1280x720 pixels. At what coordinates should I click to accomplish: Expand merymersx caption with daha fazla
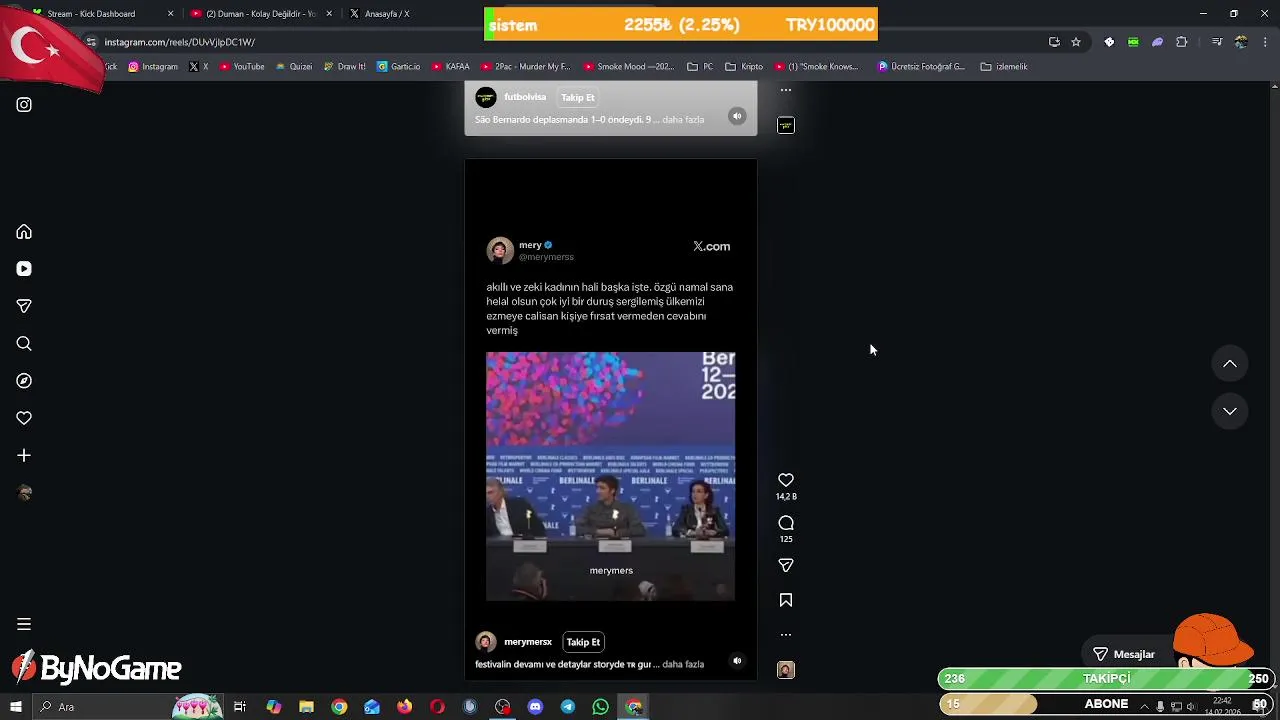683,664
